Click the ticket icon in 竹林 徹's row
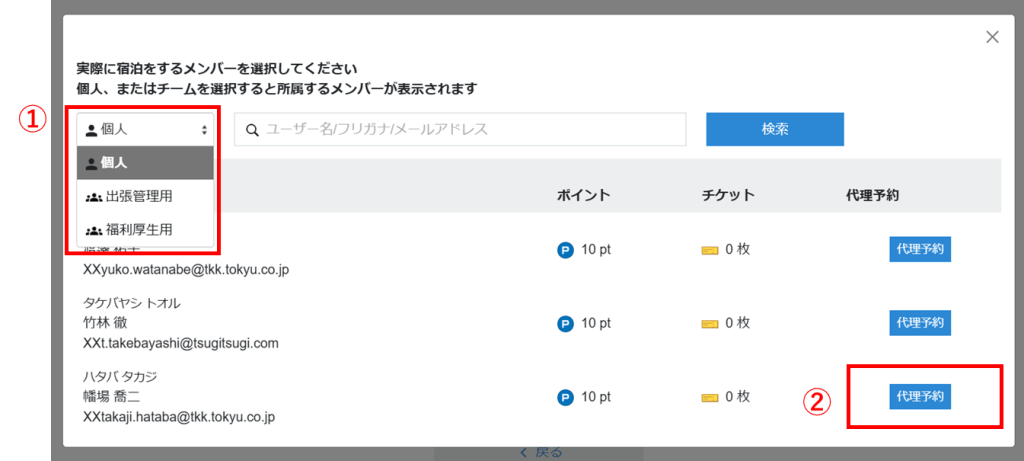The height and width of the screenshot is (461, 1024). tap(710, 323)
